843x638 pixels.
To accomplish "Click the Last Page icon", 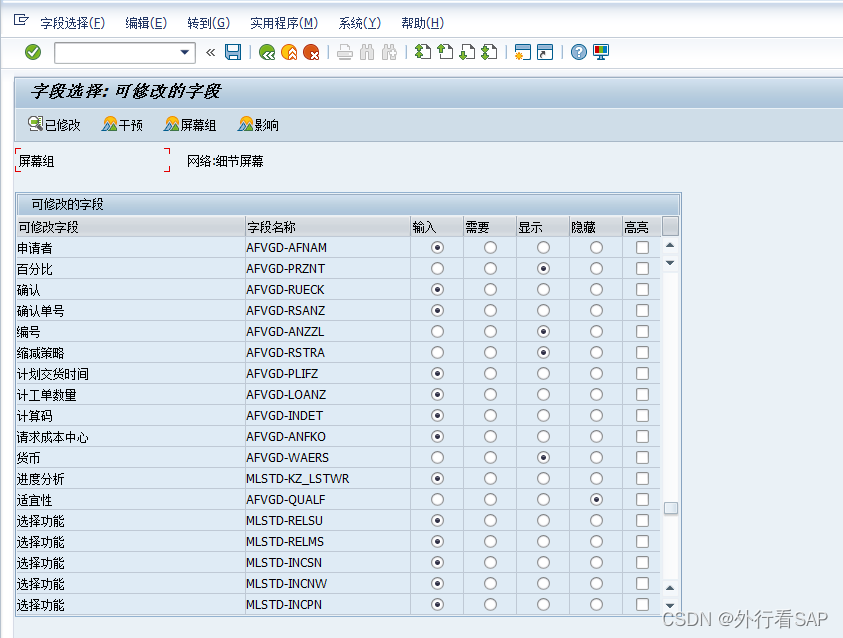I will (489, 52).
